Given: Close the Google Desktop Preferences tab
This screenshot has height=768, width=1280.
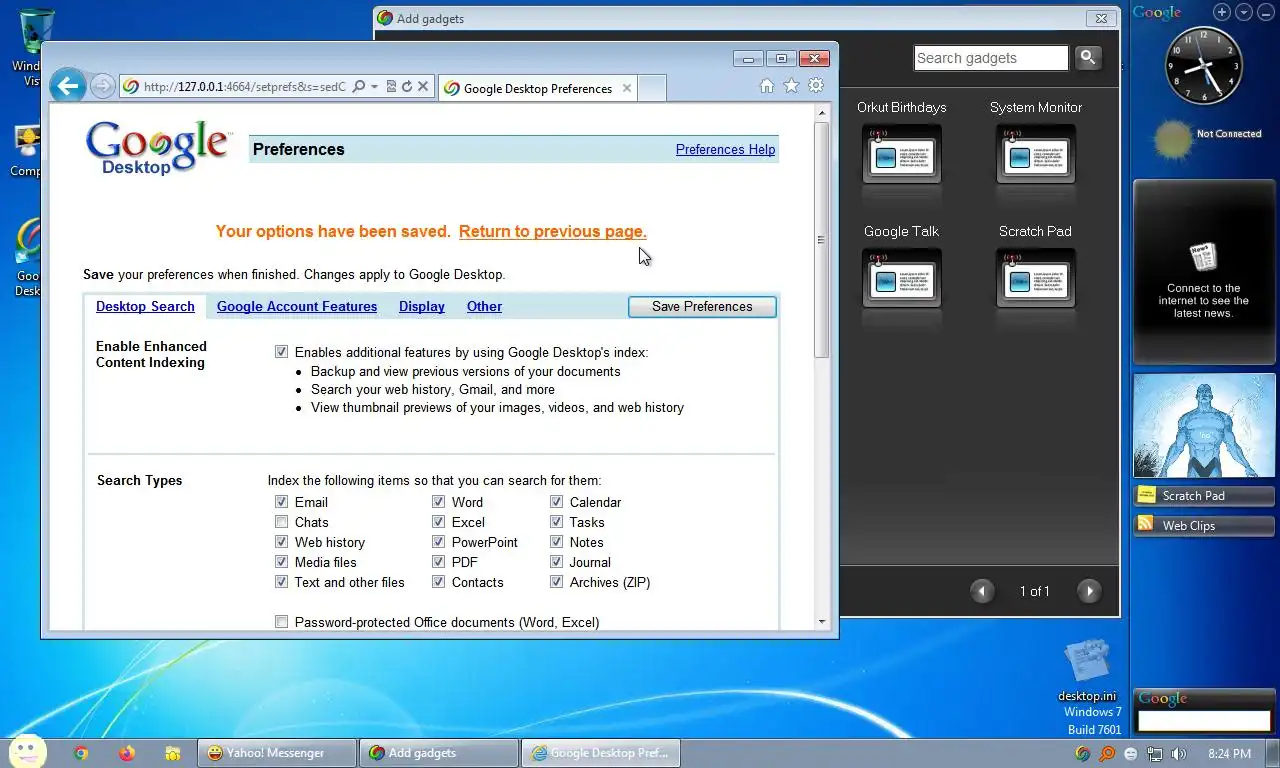Looking at the screenshot, I should pos(627,88).
